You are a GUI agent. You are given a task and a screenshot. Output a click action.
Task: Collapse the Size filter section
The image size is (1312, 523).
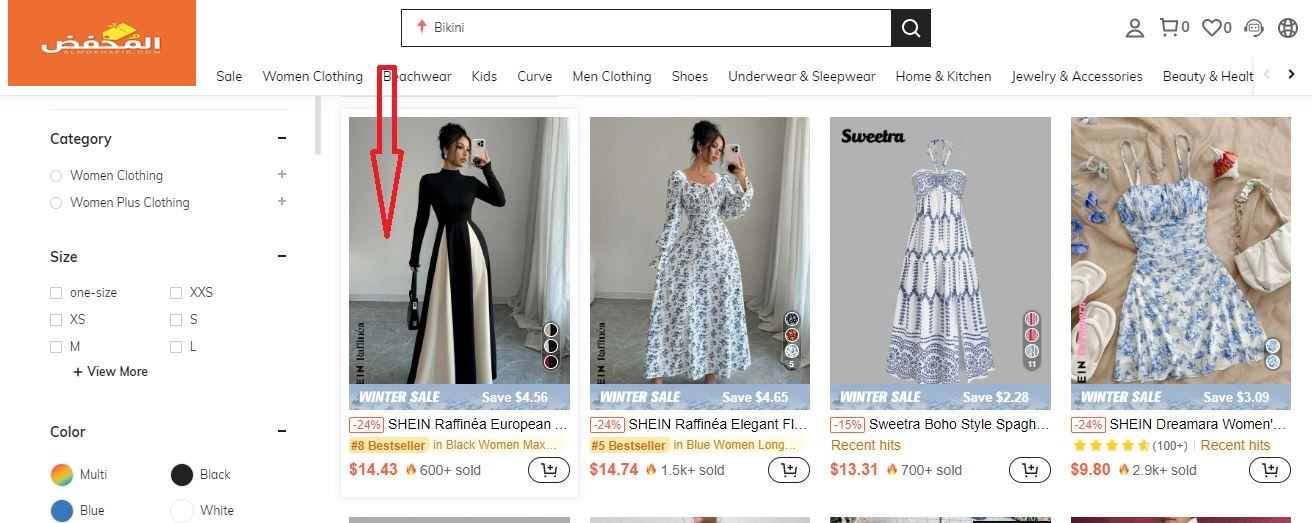pyautogui.click(x=282, y=257)
